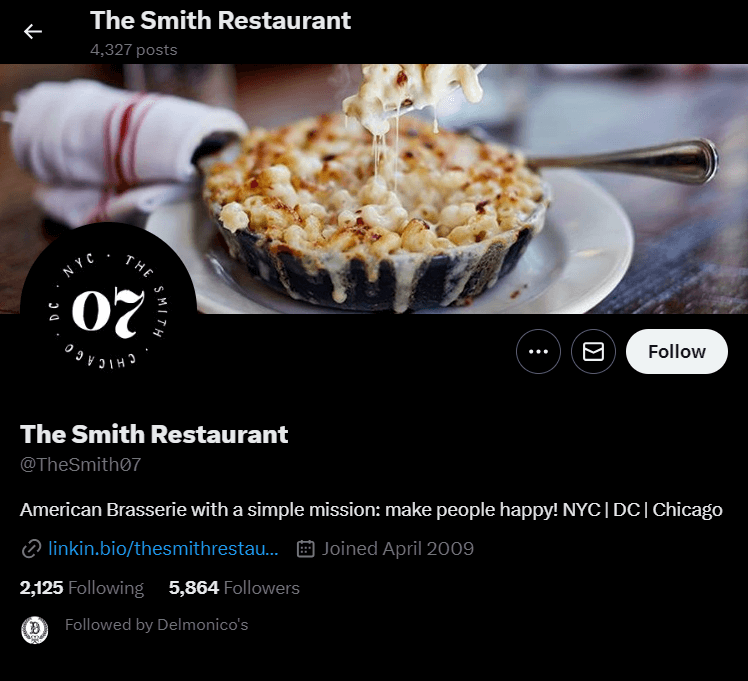Click The Smith Restaurant title in top bar
The height and width of the screenshot is (681, 748).
click(220, 21)
